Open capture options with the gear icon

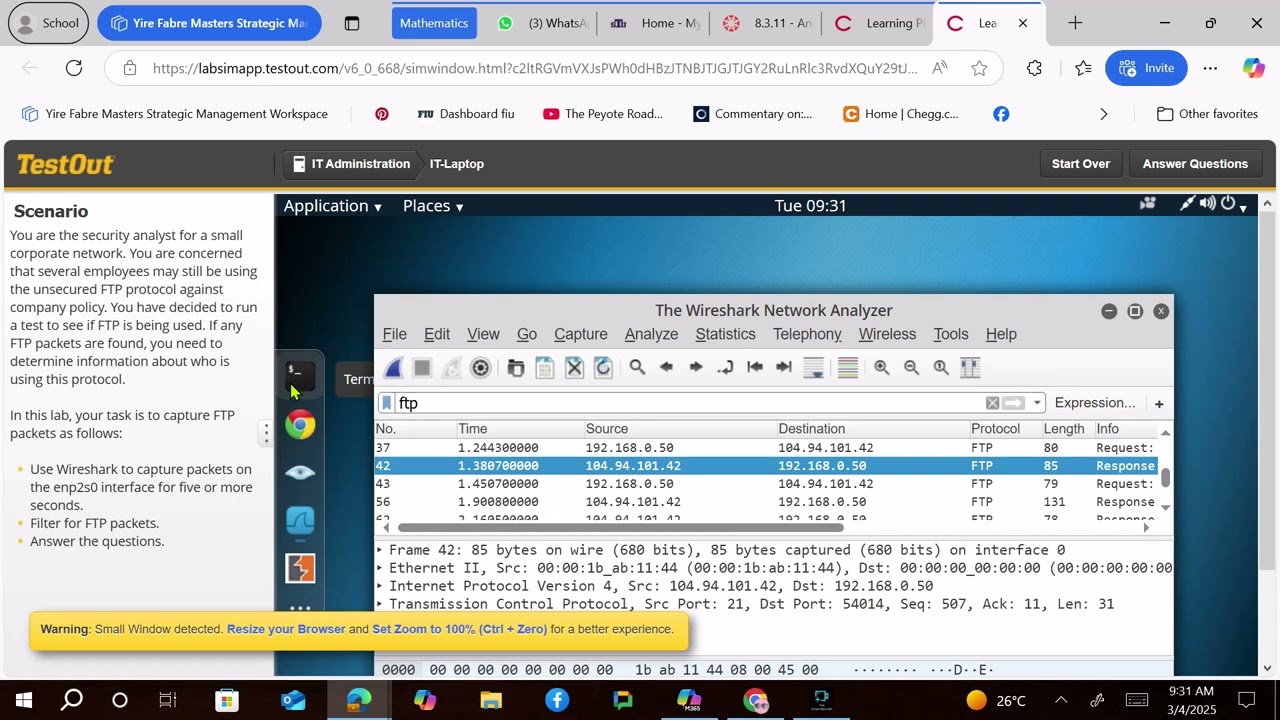(x=481, y=368)
